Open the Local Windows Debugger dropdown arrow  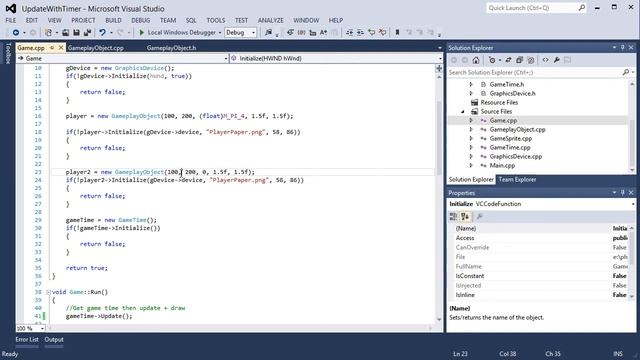(x=220, y=33)
